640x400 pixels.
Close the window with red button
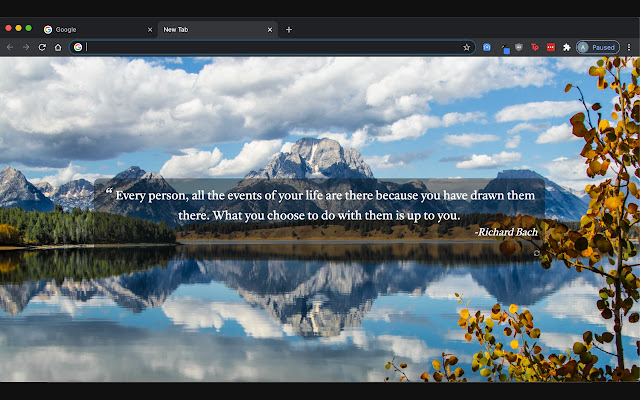pos(8,28)
